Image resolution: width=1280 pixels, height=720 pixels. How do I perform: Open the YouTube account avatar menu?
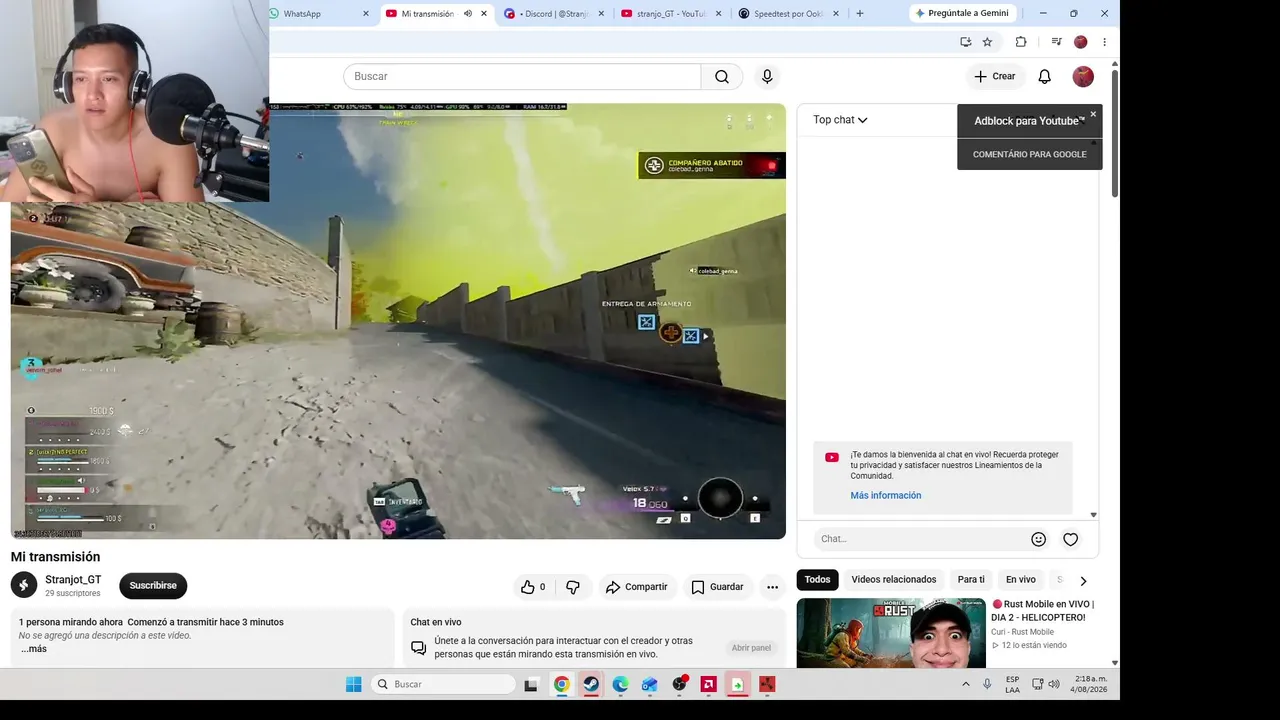[1083, 76]
